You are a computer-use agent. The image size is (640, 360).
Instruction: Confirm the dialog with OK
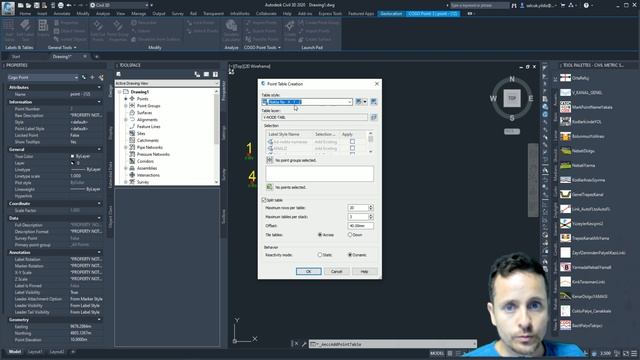(309, 271)
